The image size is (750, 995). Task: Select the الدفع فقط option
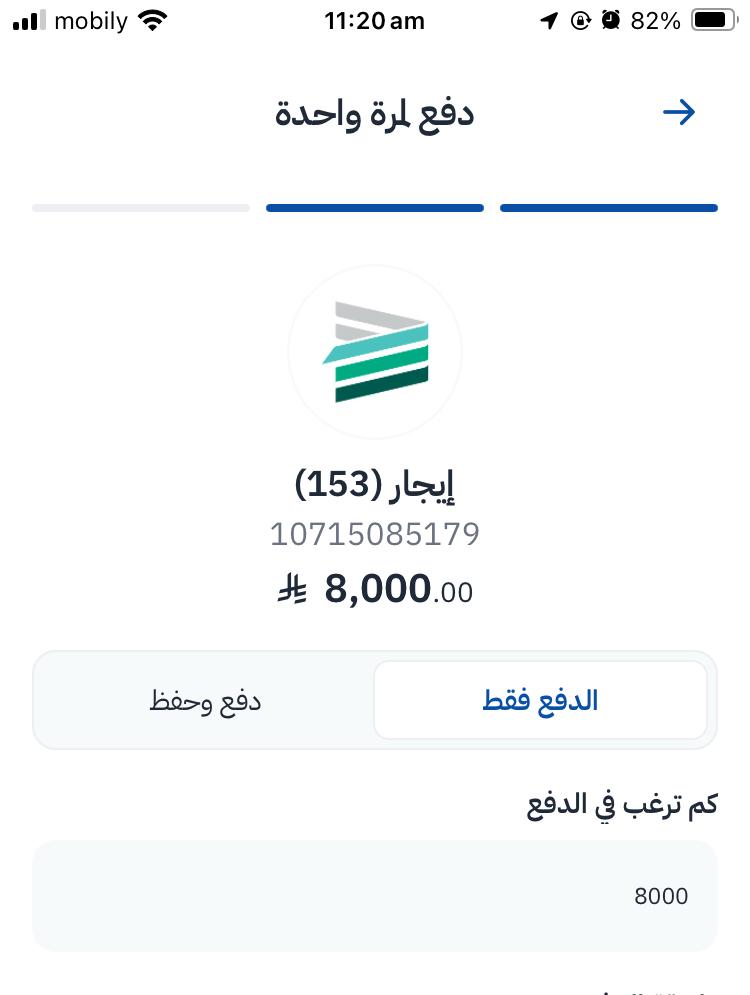(x=540, y=700)
